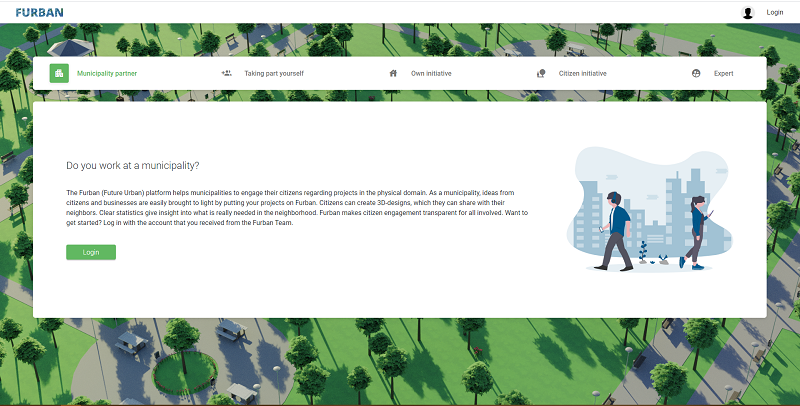Screen dimensions: 800x406
Task: Switch to the Taking part yourself tab
Action: [273, 73]
